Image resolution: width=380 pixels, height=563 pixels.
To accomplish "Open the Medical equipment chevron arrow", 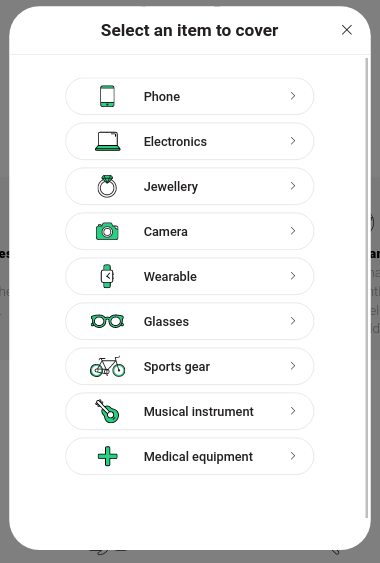I will [293, 456].
